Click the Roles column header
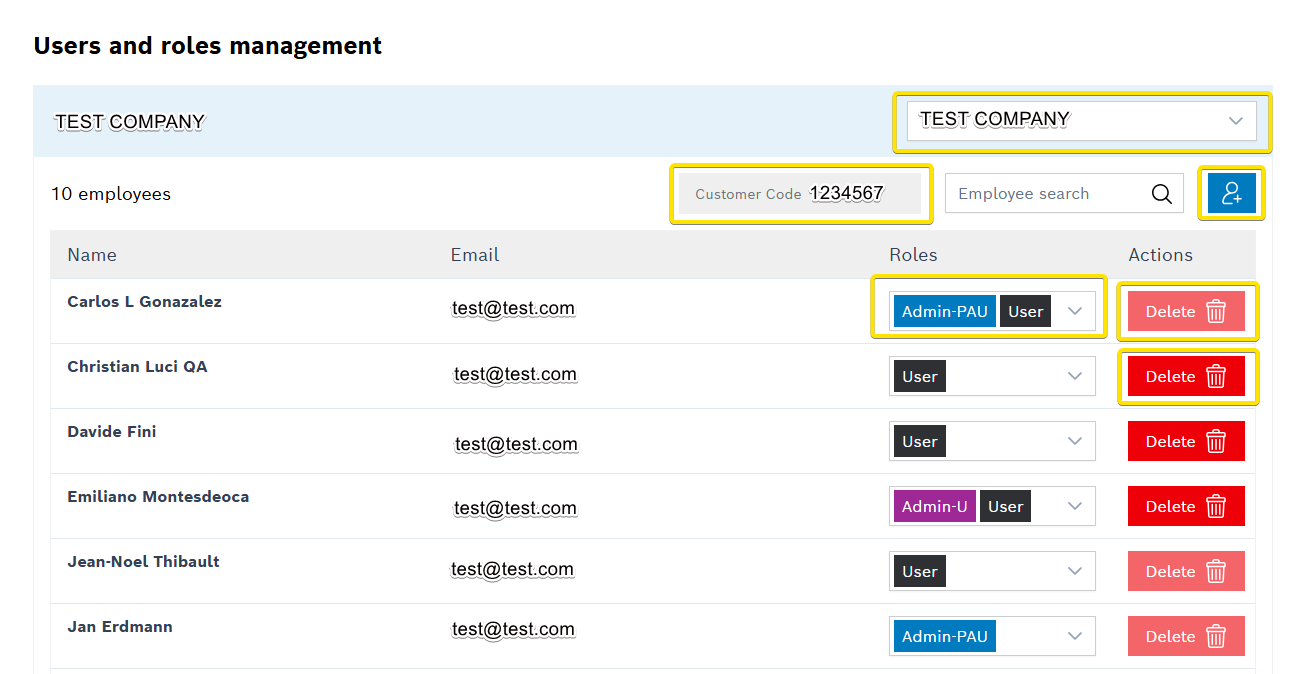Image resolution: width=1307 pixels, height=674 pixels. coord(913,255)
